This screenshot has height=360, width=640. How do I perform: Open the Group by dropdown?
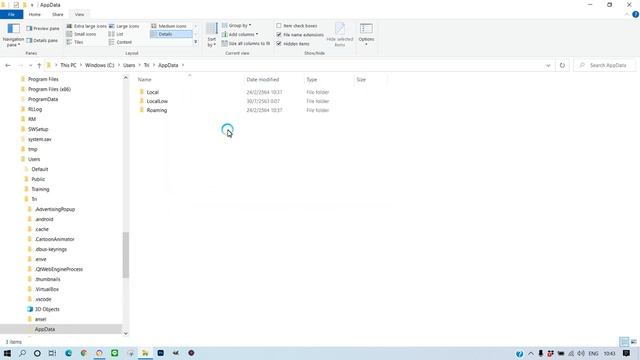[237, 25]
